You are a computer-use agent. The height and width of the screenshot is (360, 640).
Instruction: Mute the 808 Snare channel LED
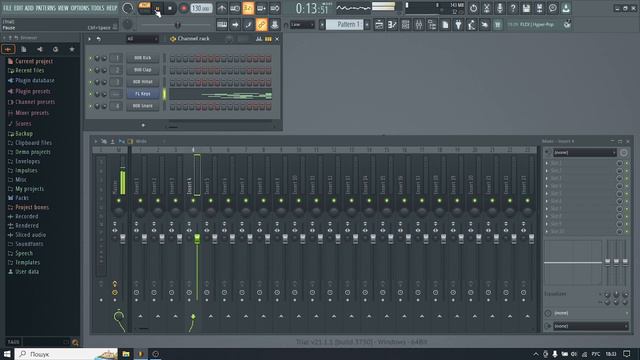(90, 106)
